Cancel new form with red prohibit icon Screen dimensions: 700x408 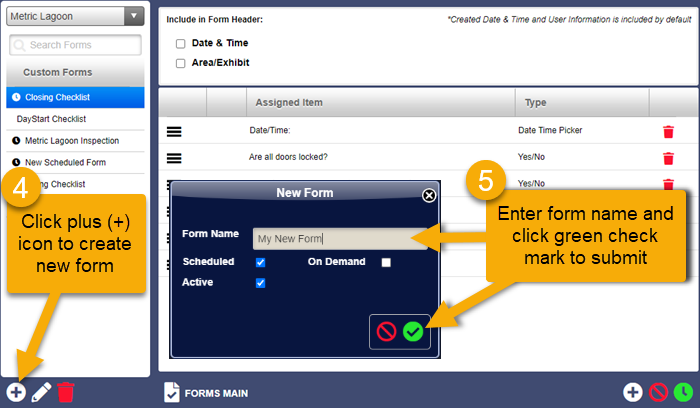pyautogui.click(x=386, y=332)
